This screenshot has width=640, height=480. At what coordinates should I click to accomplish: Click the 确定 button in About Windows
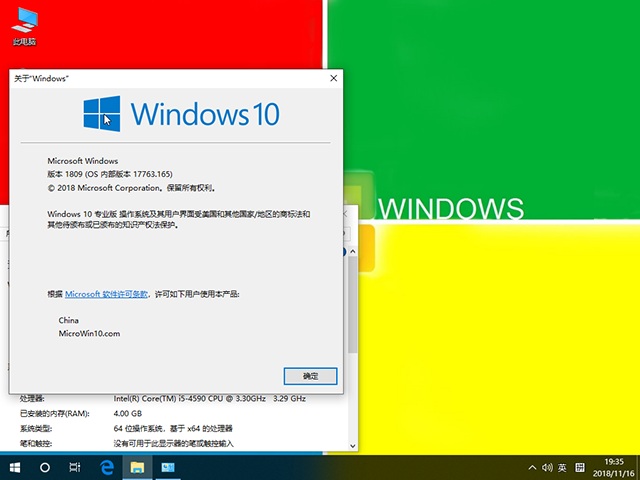310,376
